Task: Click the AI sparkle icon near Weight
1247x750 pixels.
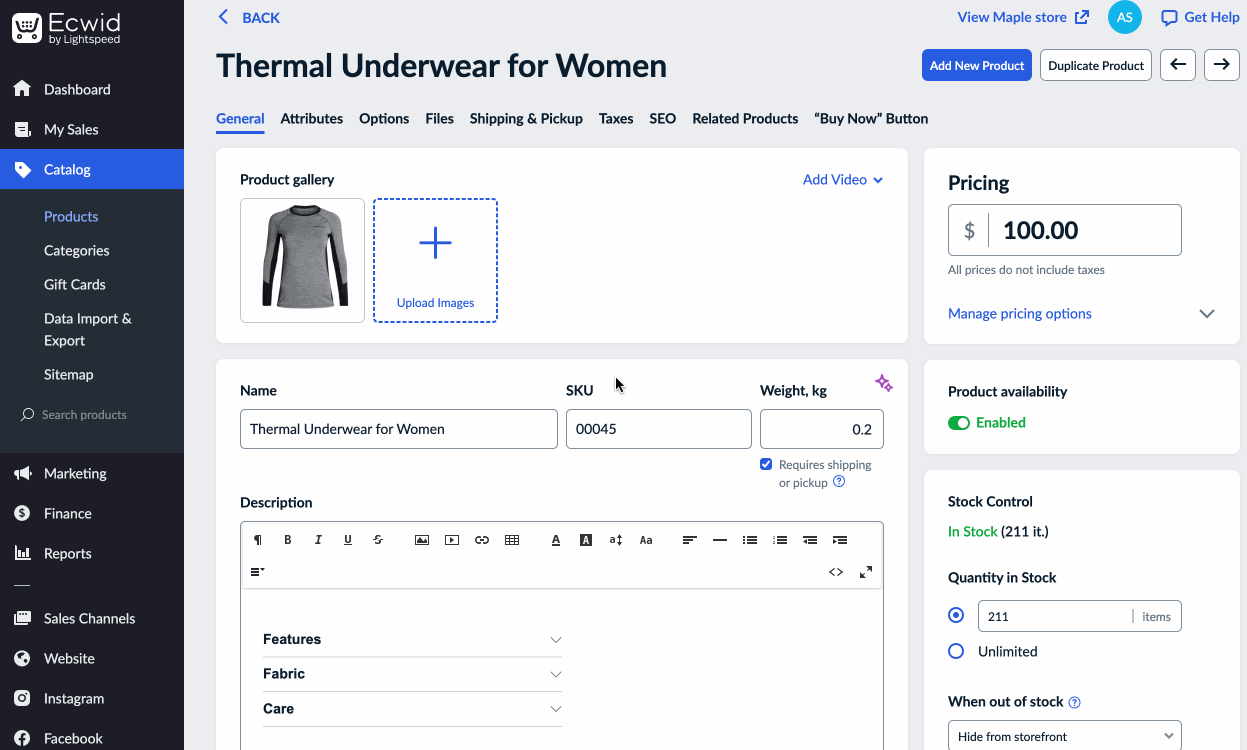Action: [883, 383]
